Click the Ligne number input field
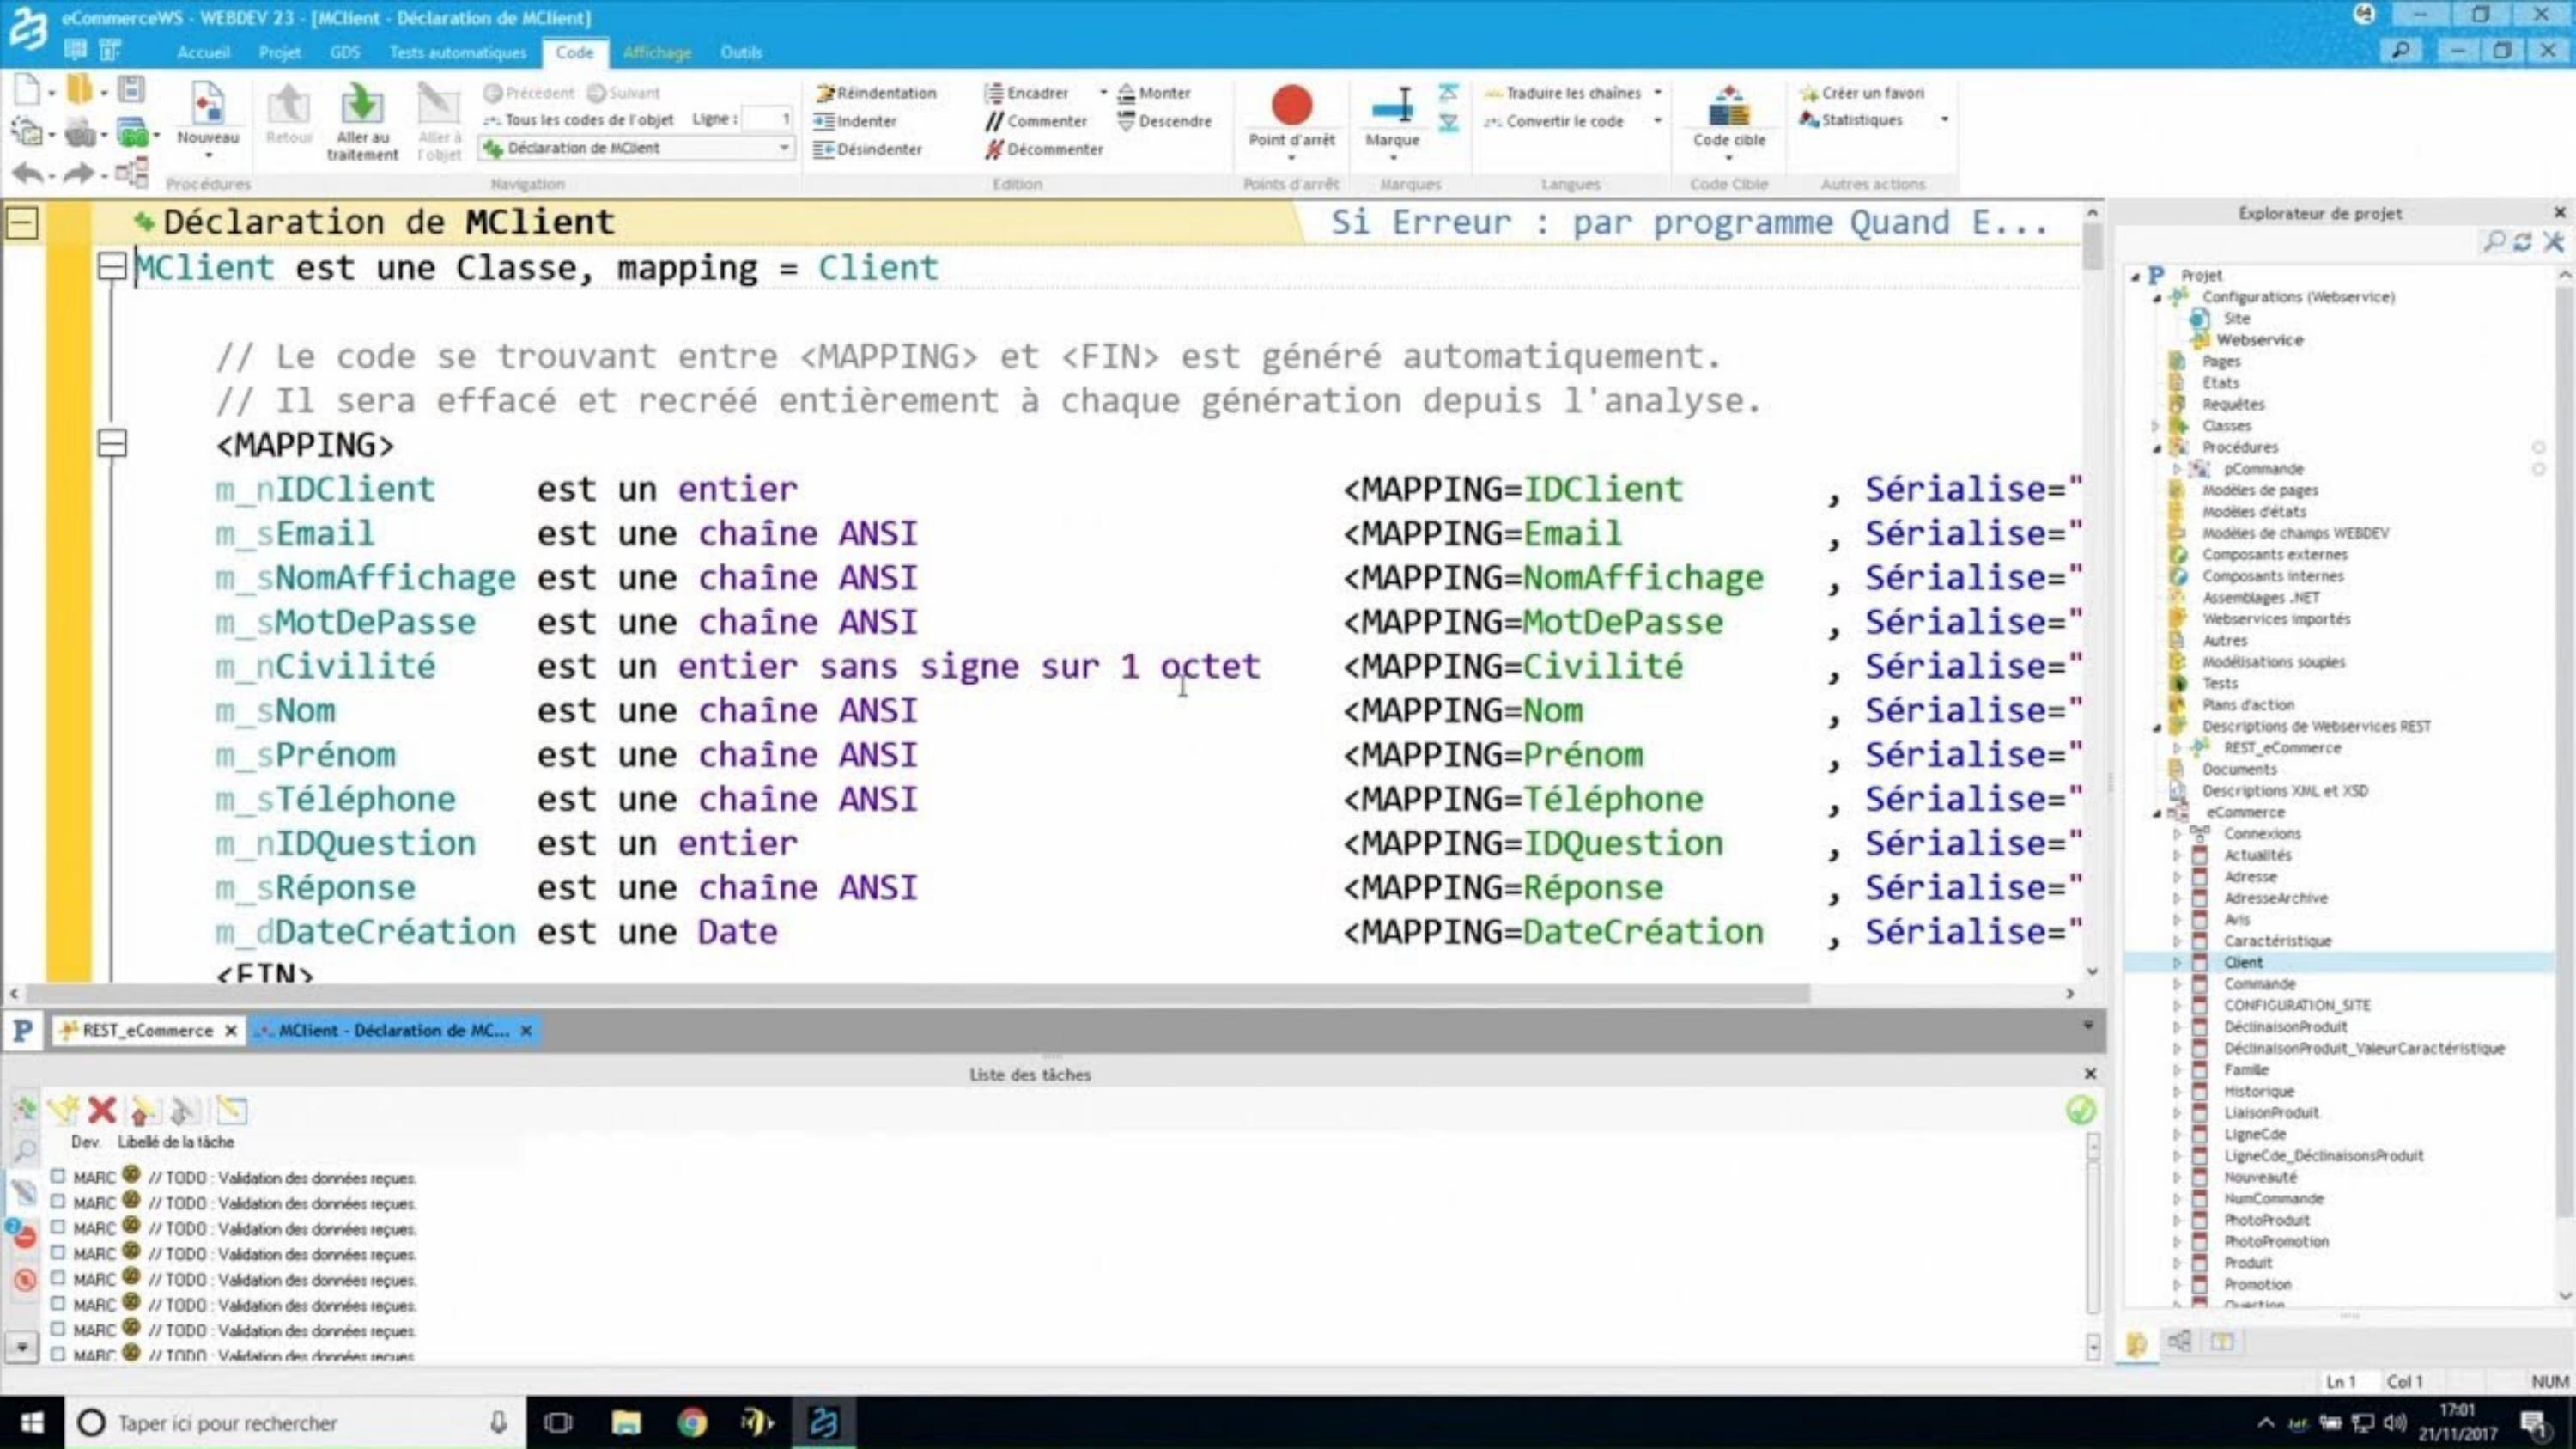 (768, 119)
